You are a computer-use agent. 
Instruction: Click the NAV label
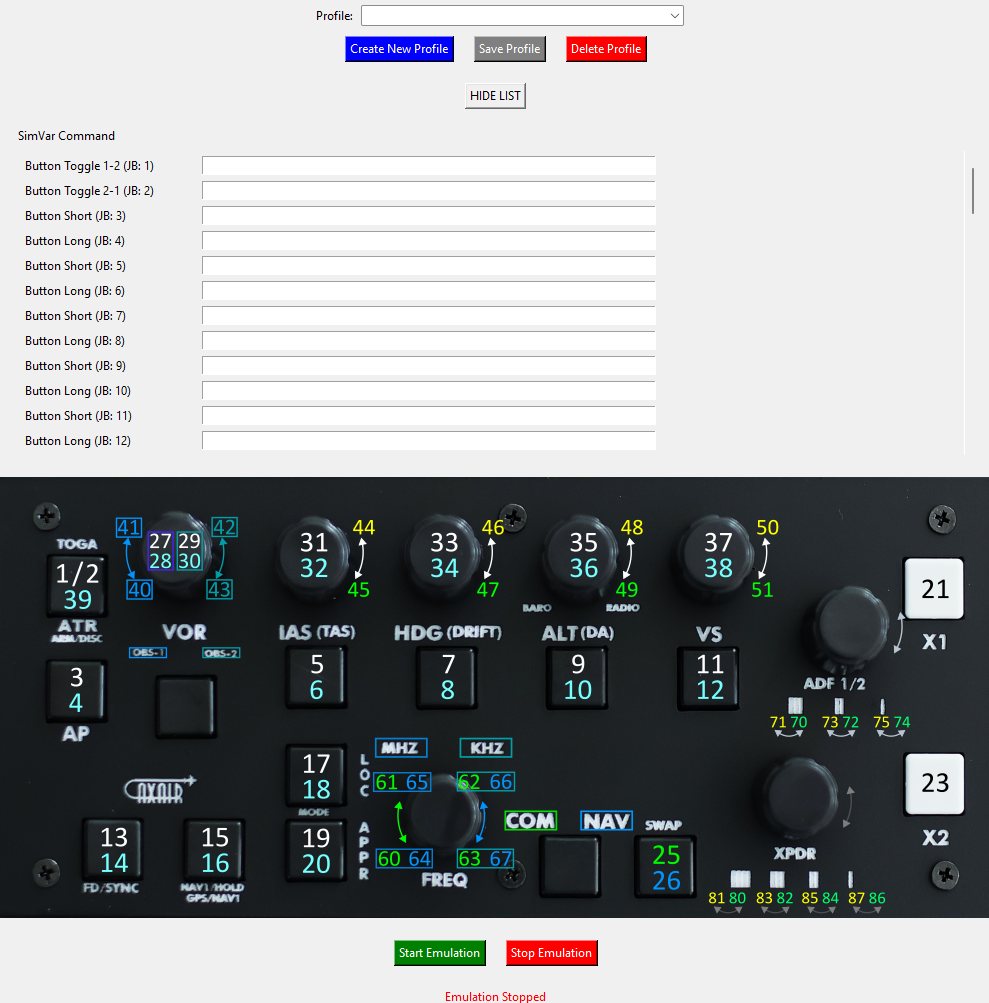pos(606,821)
